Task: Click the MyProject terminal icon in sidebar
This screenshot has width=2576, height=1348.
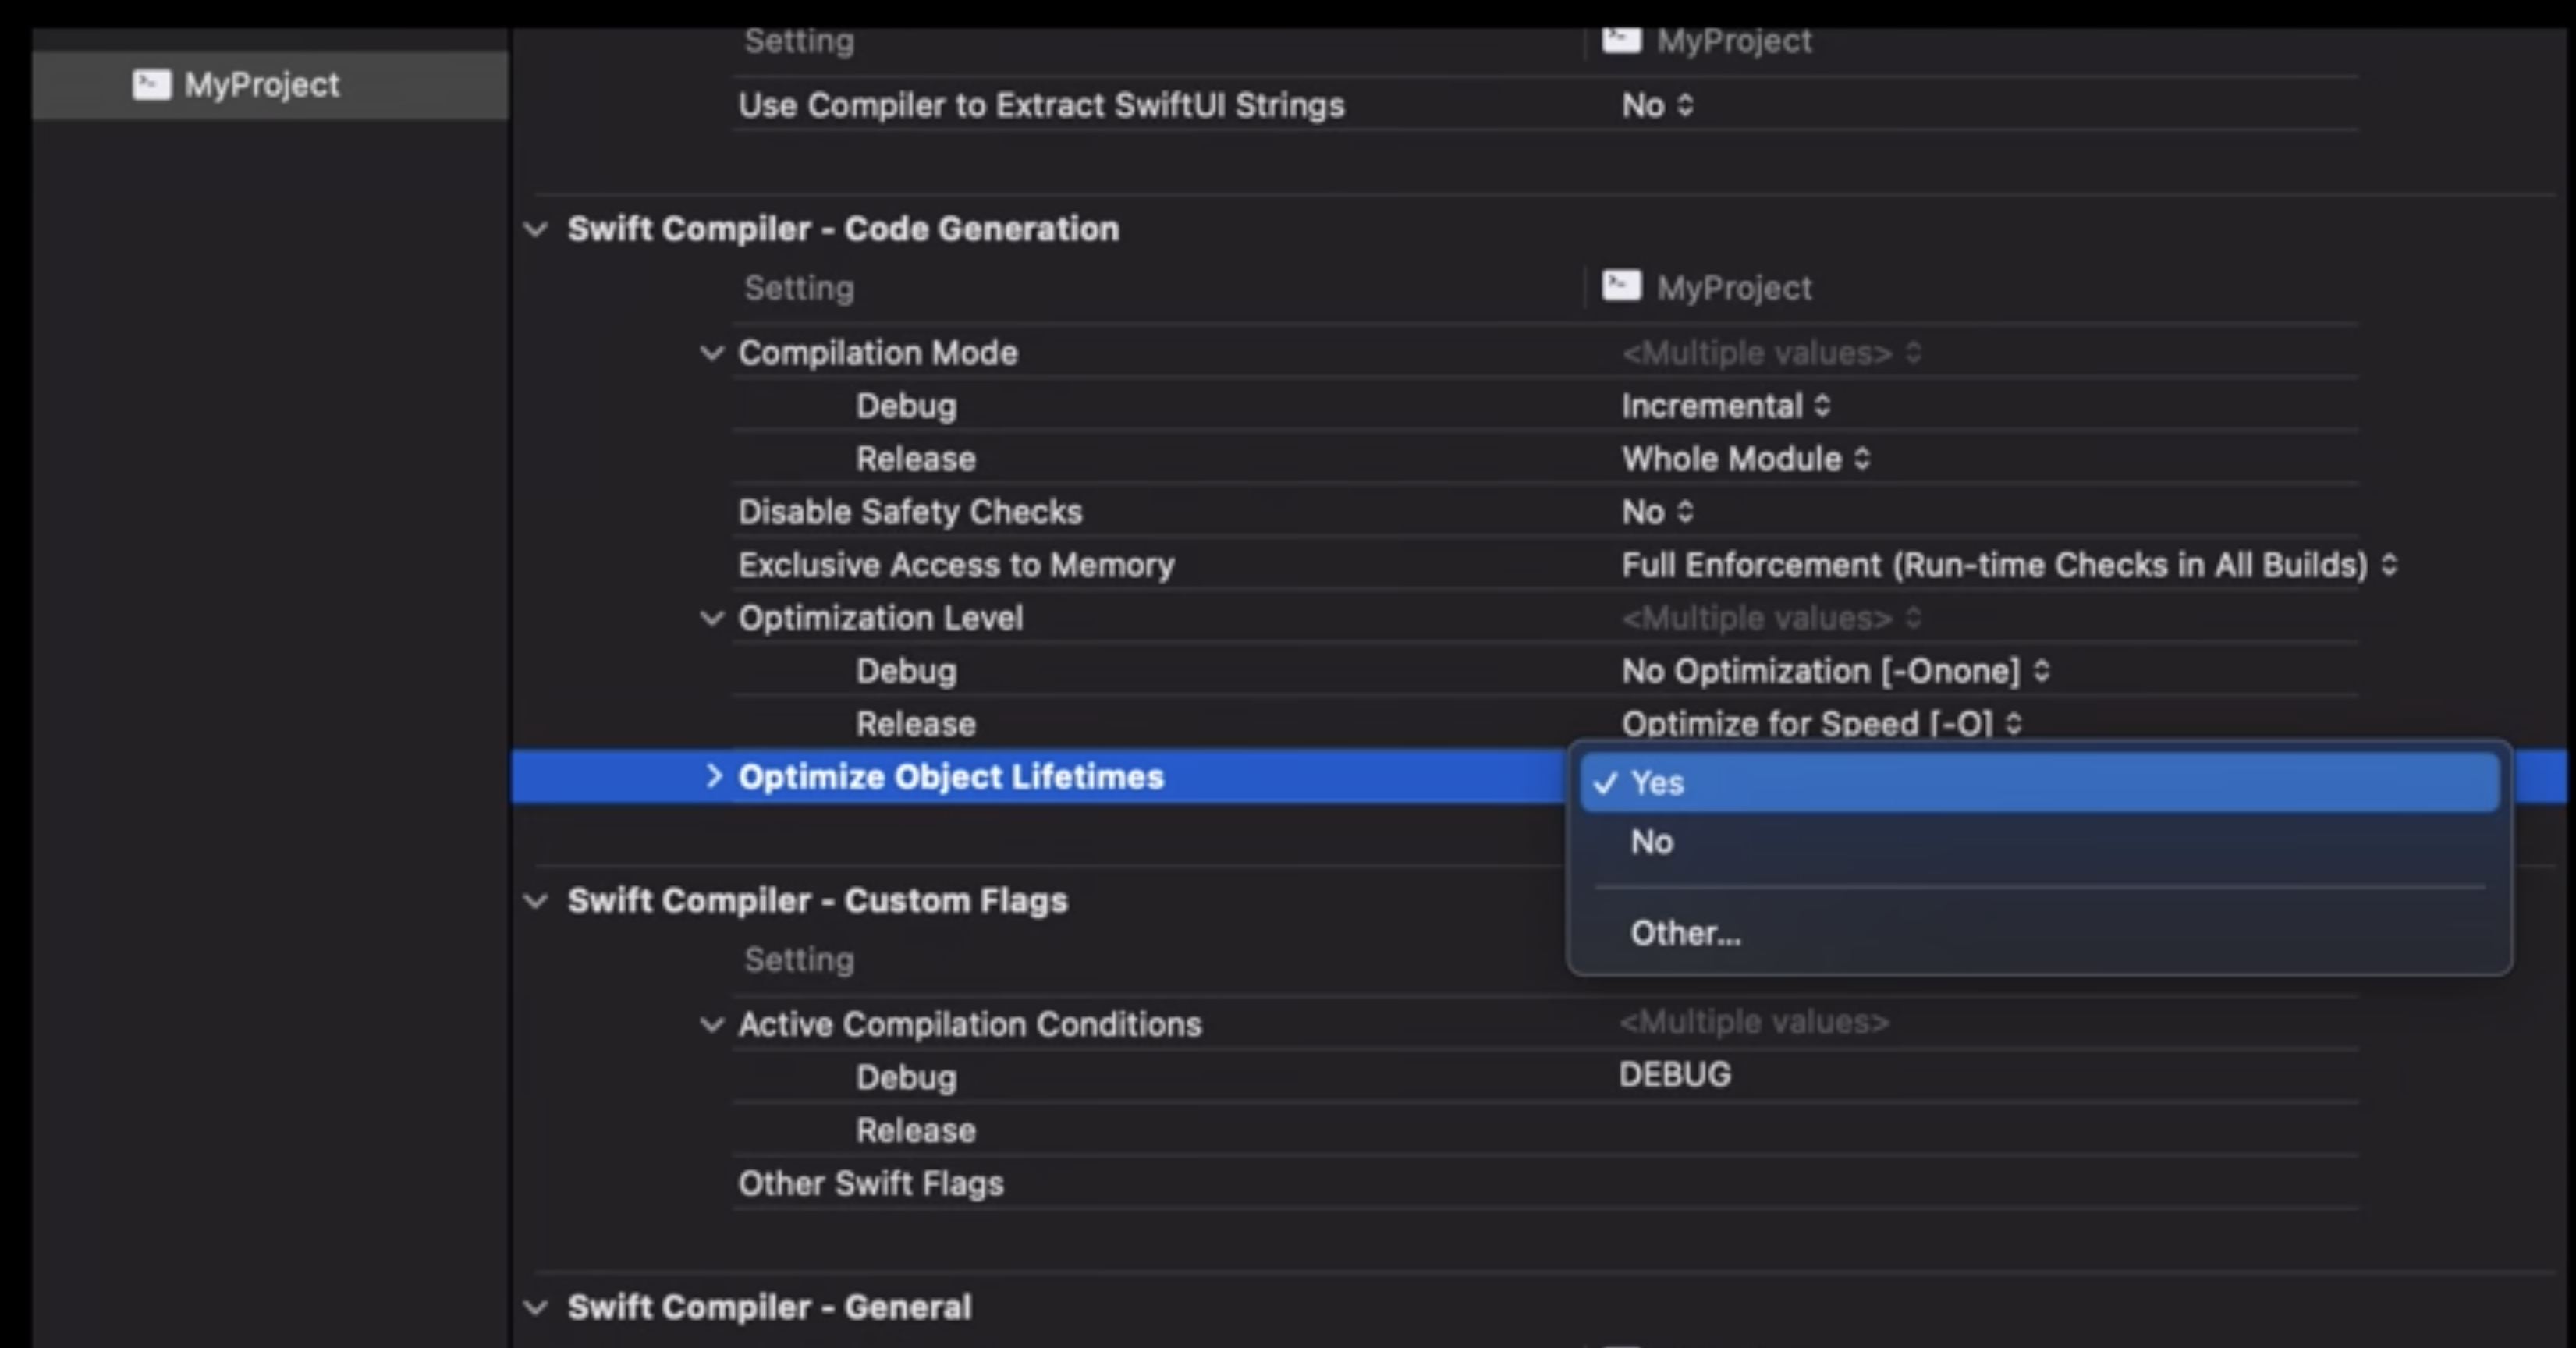Action: (x=152, y=85)
